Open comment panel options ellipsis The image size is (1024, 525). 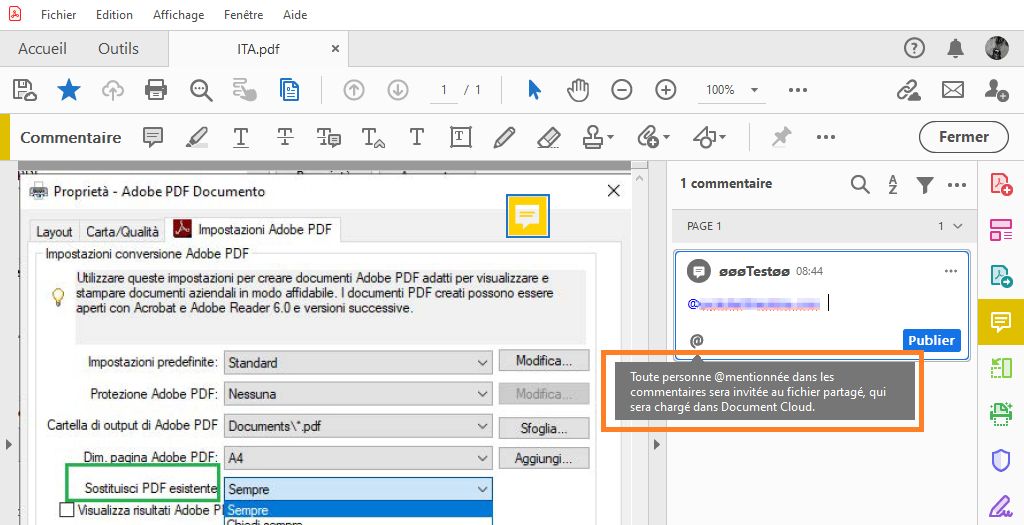coord(957,185)
